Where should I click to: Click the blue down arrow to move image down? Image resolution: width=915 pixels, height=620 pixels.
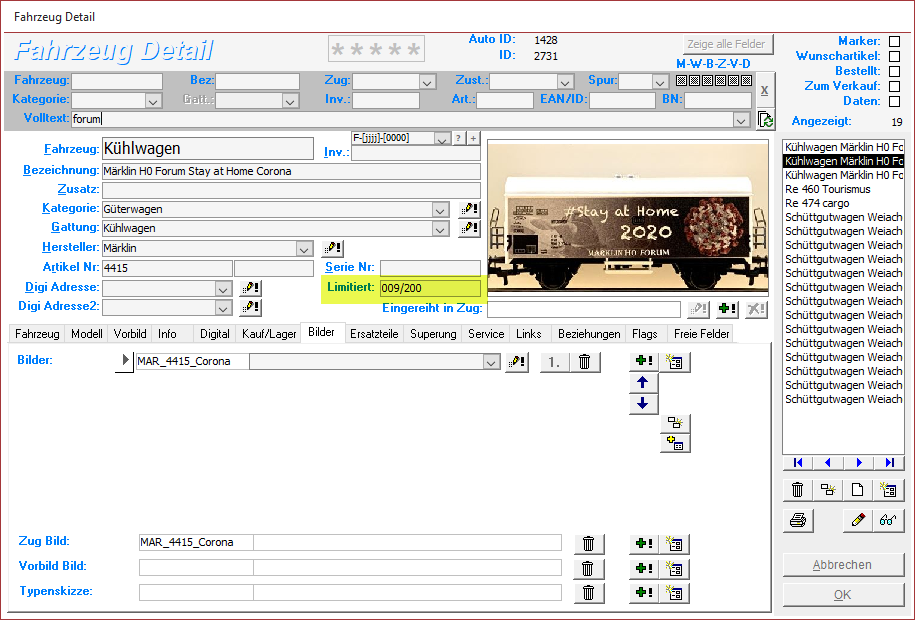(x=642, y=403)
